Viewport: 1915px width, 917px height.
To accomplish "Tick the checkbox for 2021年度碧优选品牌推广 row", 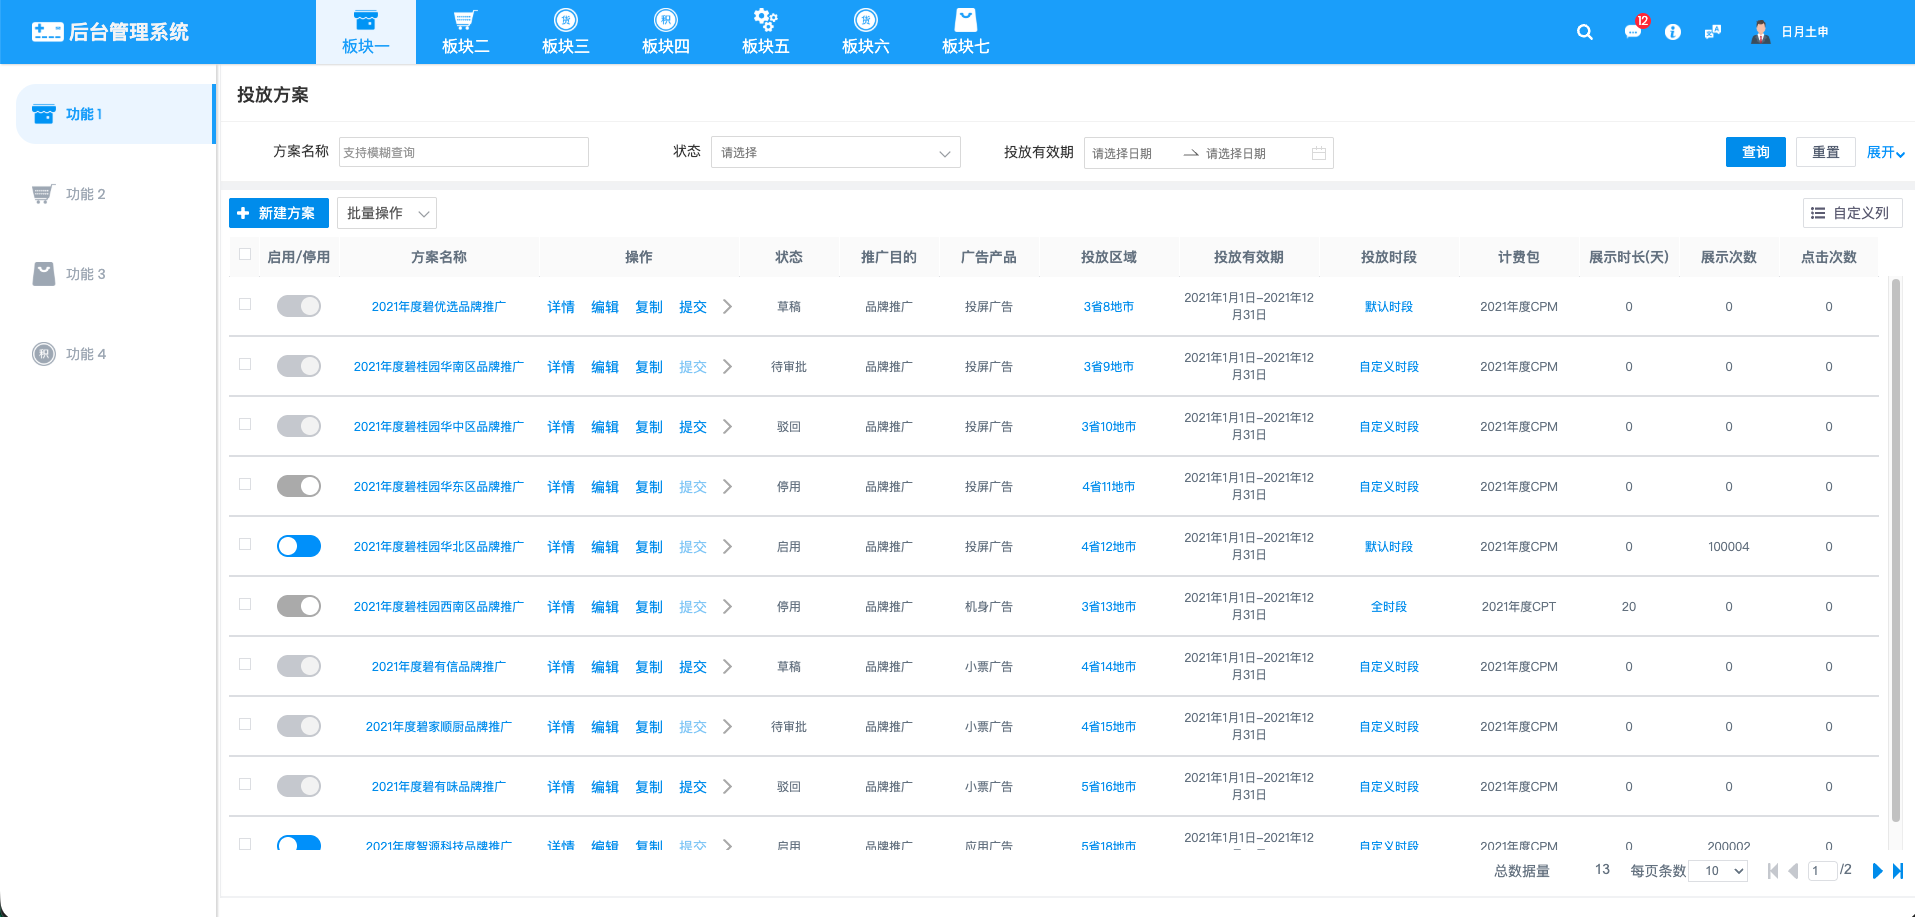I will pos(245,304).
